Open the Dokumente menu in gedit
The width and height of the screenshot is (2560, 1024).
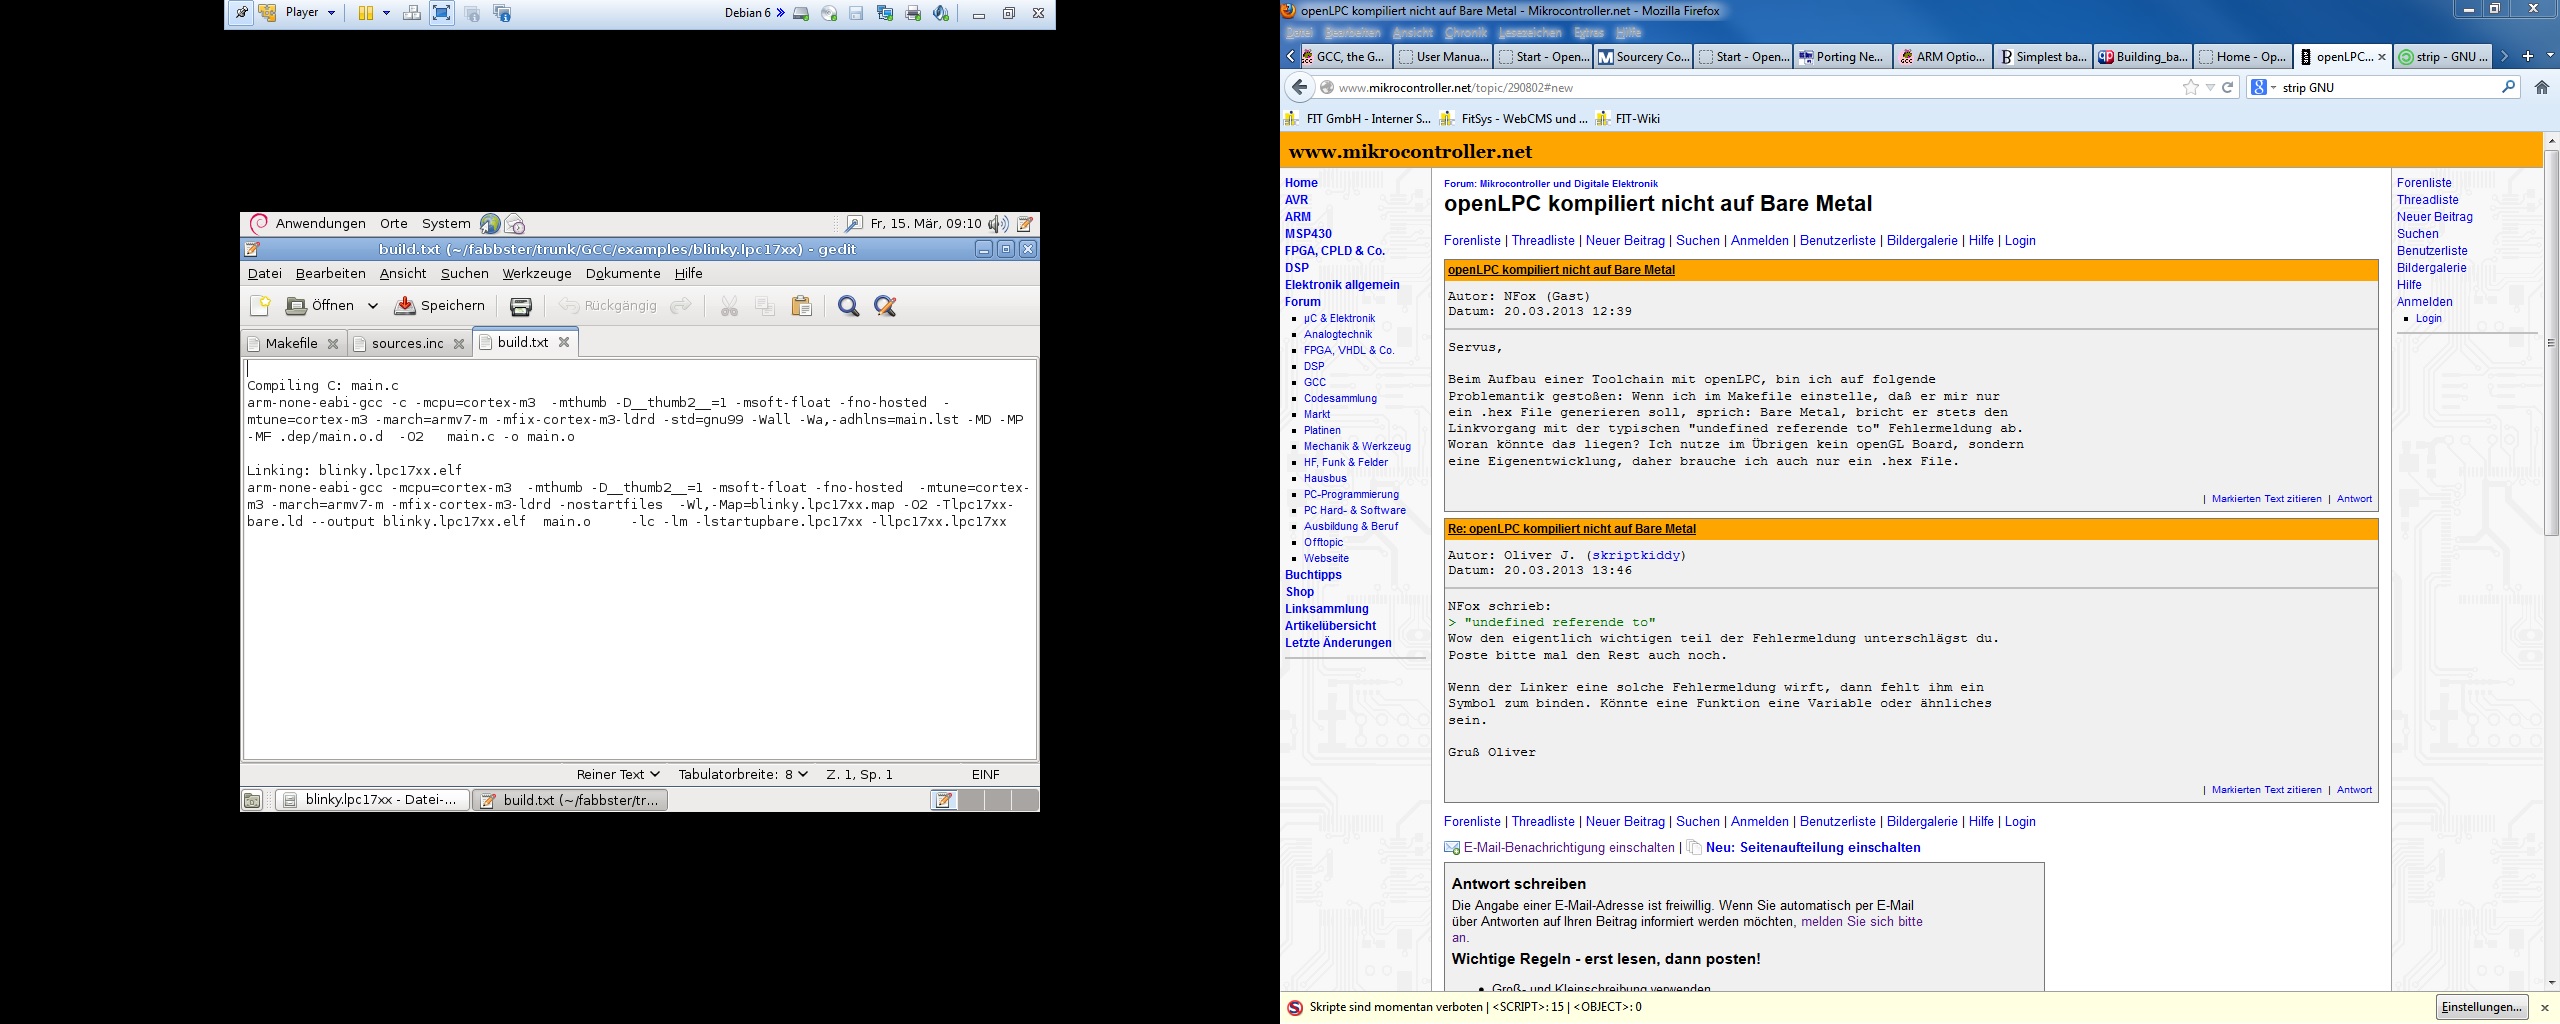pos(623,273)
